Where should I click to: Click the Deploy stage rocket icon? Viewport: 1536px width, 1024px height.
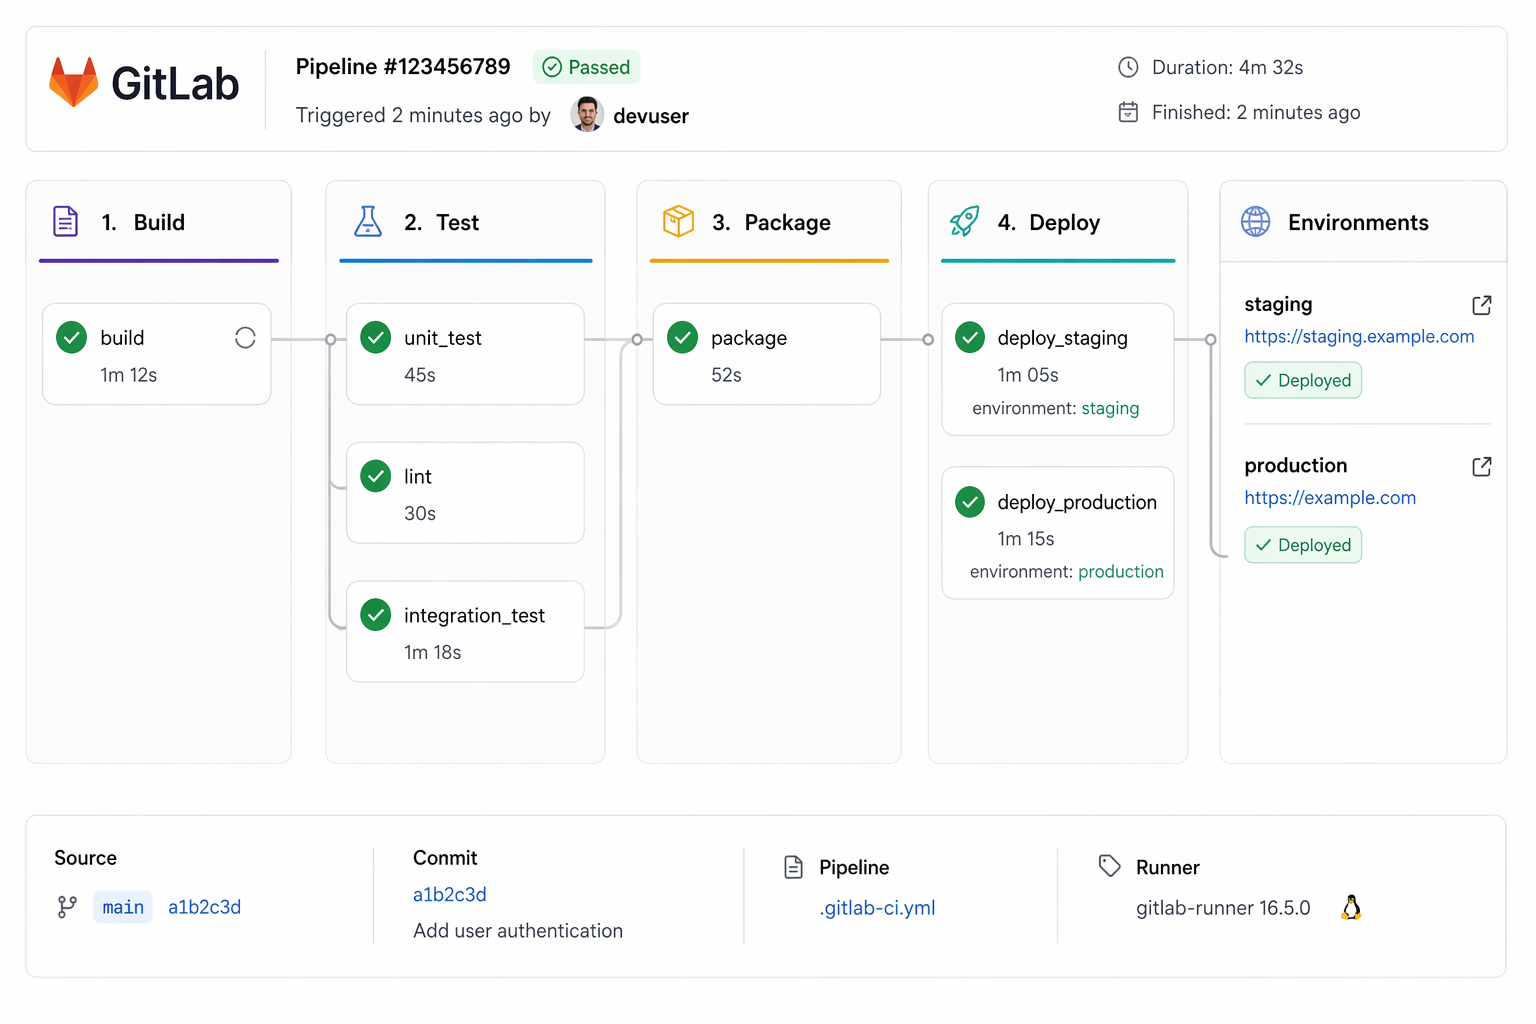[x=965, y=221]
